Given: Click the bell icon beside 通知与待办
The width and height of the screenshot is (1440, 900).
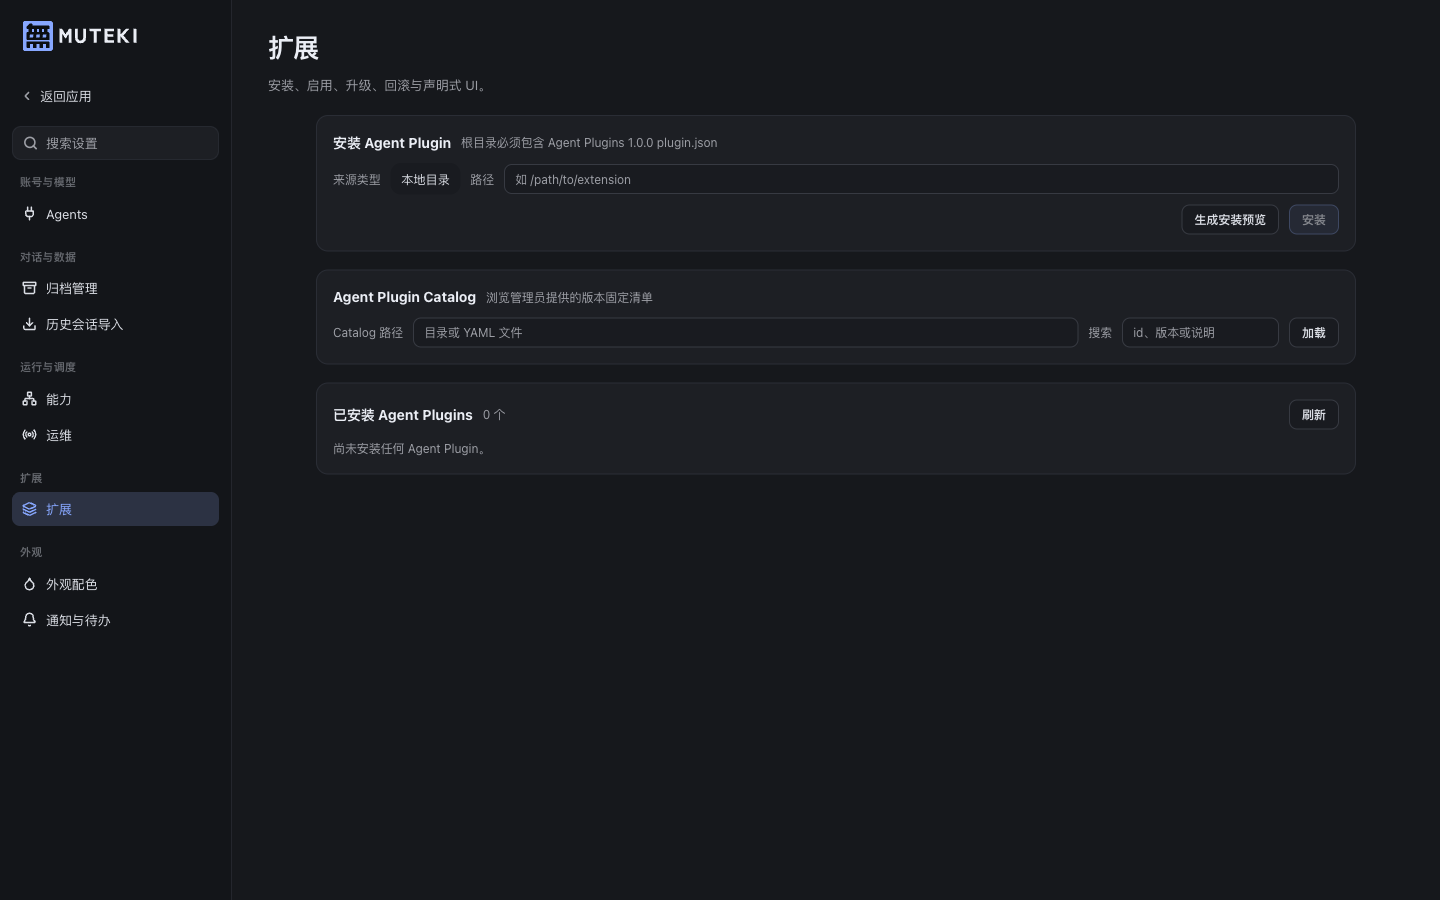Looking at the screenshot, I should [x=30, y=620].
